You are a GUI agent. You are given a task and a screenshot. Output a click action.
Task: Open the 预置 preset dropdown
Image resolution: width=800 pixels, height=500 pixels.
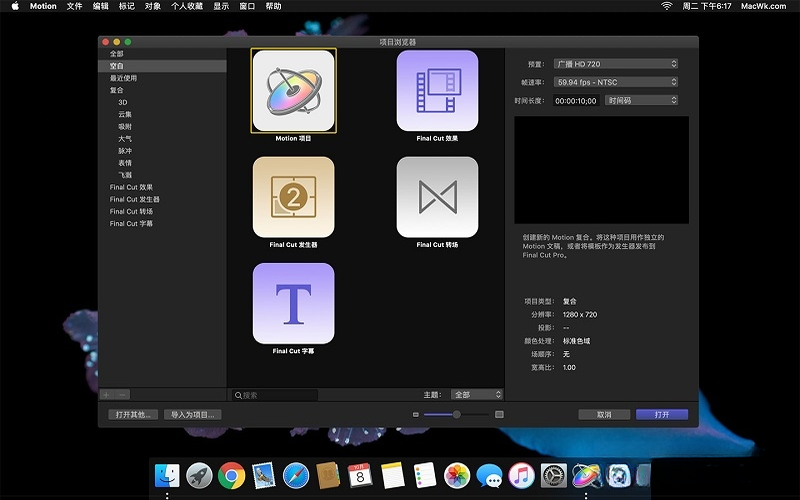tap(616, 64)
